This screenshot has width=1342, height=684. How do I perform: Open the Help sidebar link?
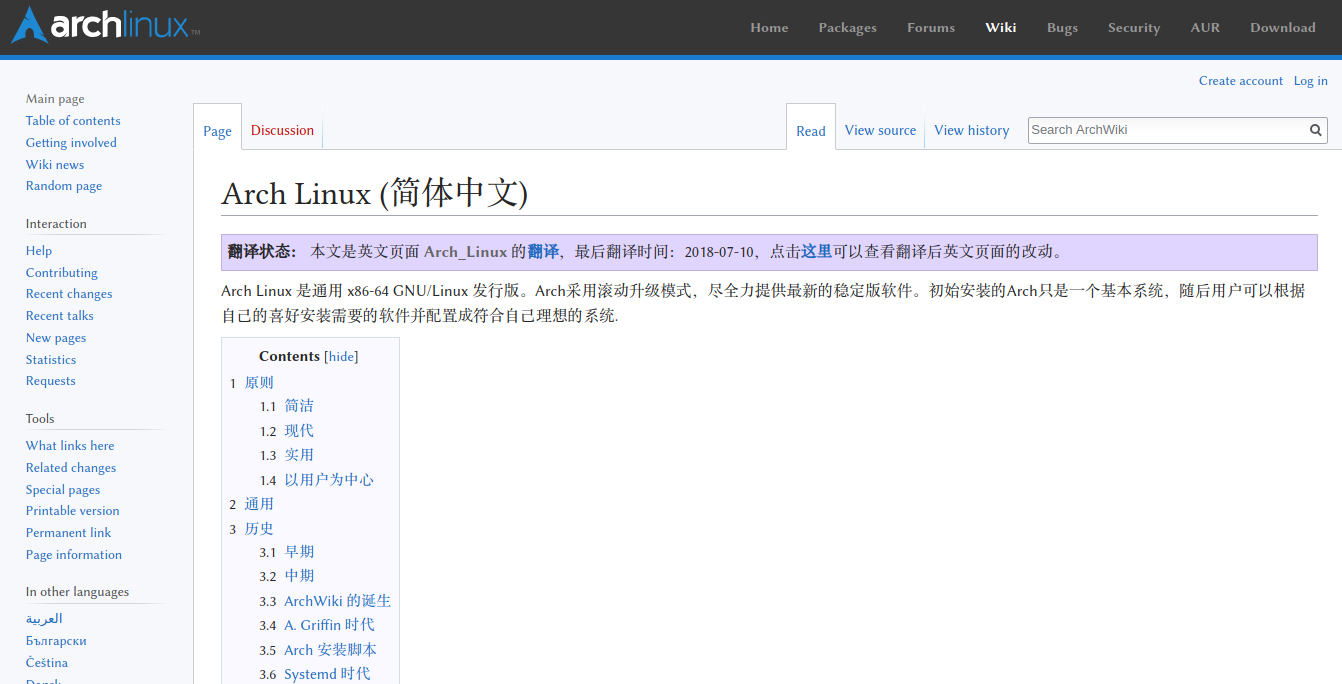pos(39,251)
